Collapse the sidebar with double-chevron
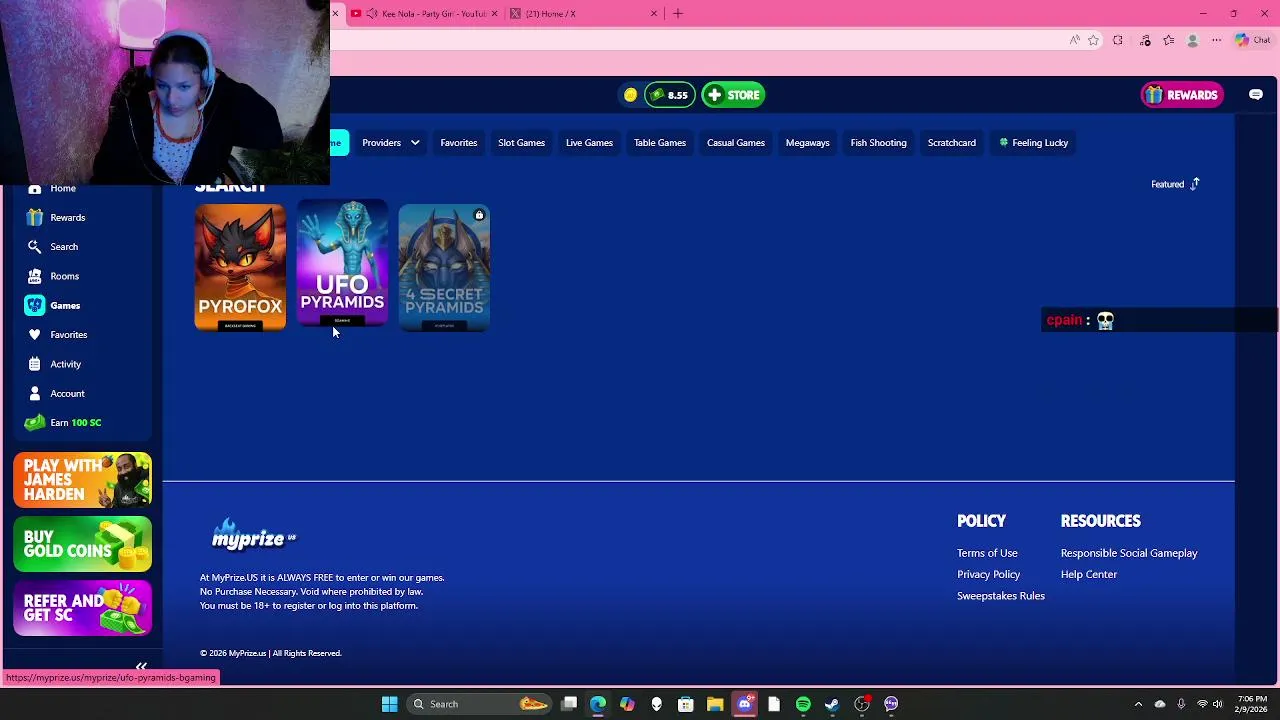 pyautogui.click(x=141, y=666)
